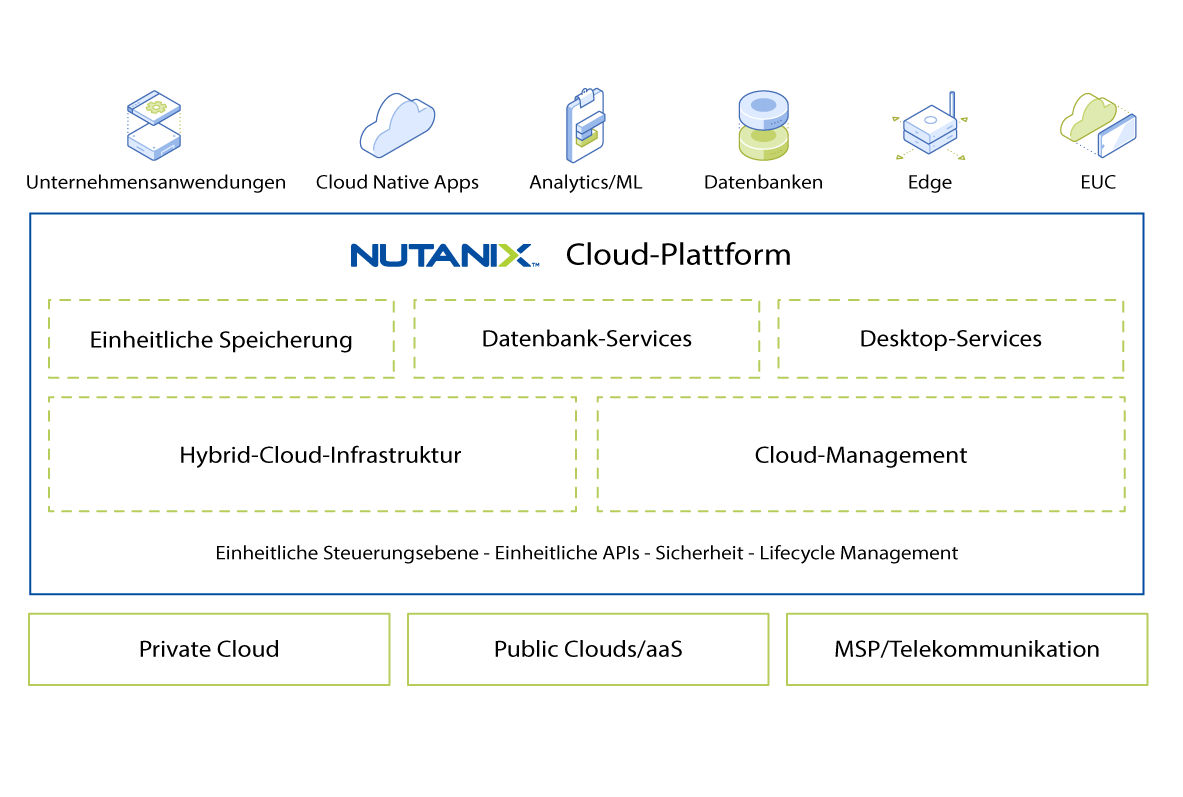This screenshot has width=1183, height=797.
Task: Click the Unternehmensanwendungen text label
Action: pos(156,182)
